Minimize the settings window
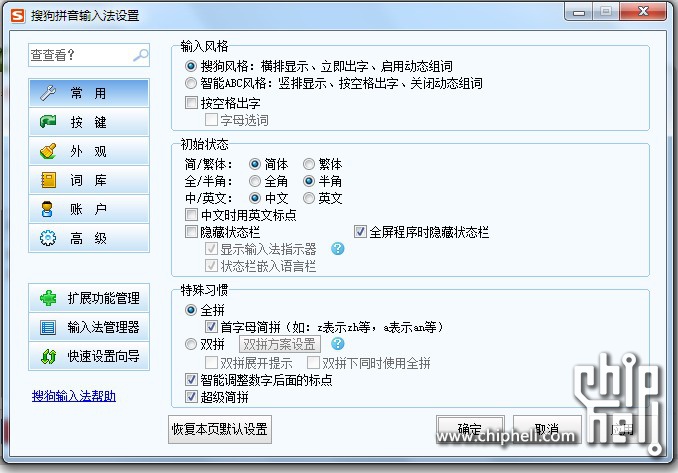Screen dimensions: 678x473 tap(579, 11)
